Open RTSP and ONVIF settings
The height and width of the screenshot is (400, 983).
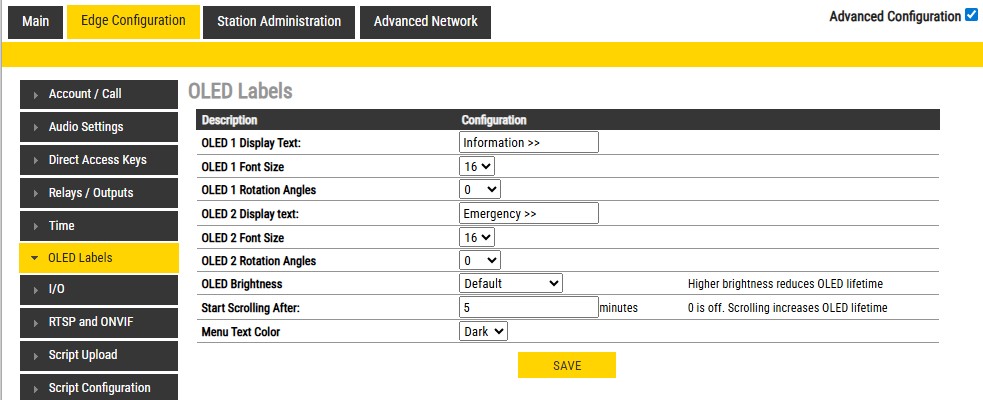pos(98,322)
